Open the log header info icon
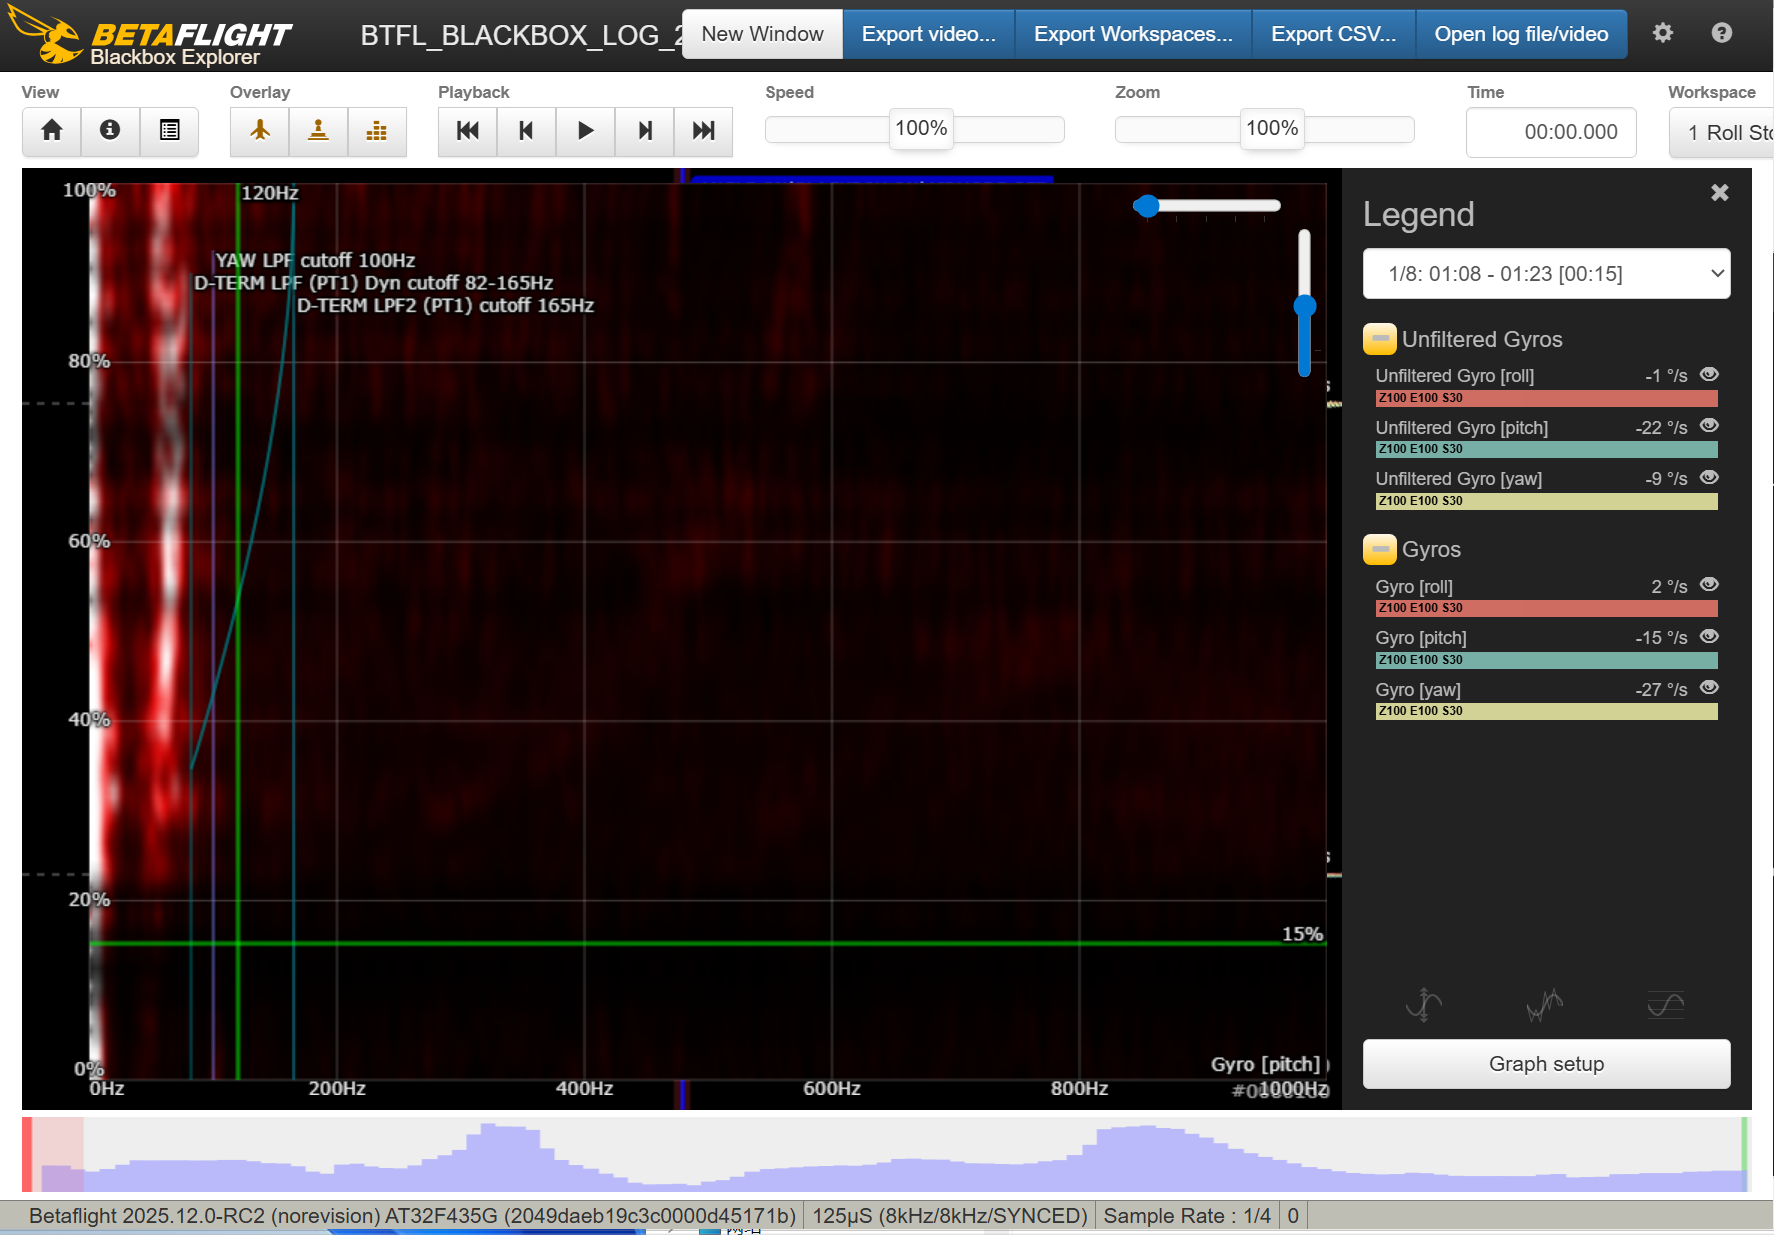This screenshot has width=1774, height=1235. 110,131
